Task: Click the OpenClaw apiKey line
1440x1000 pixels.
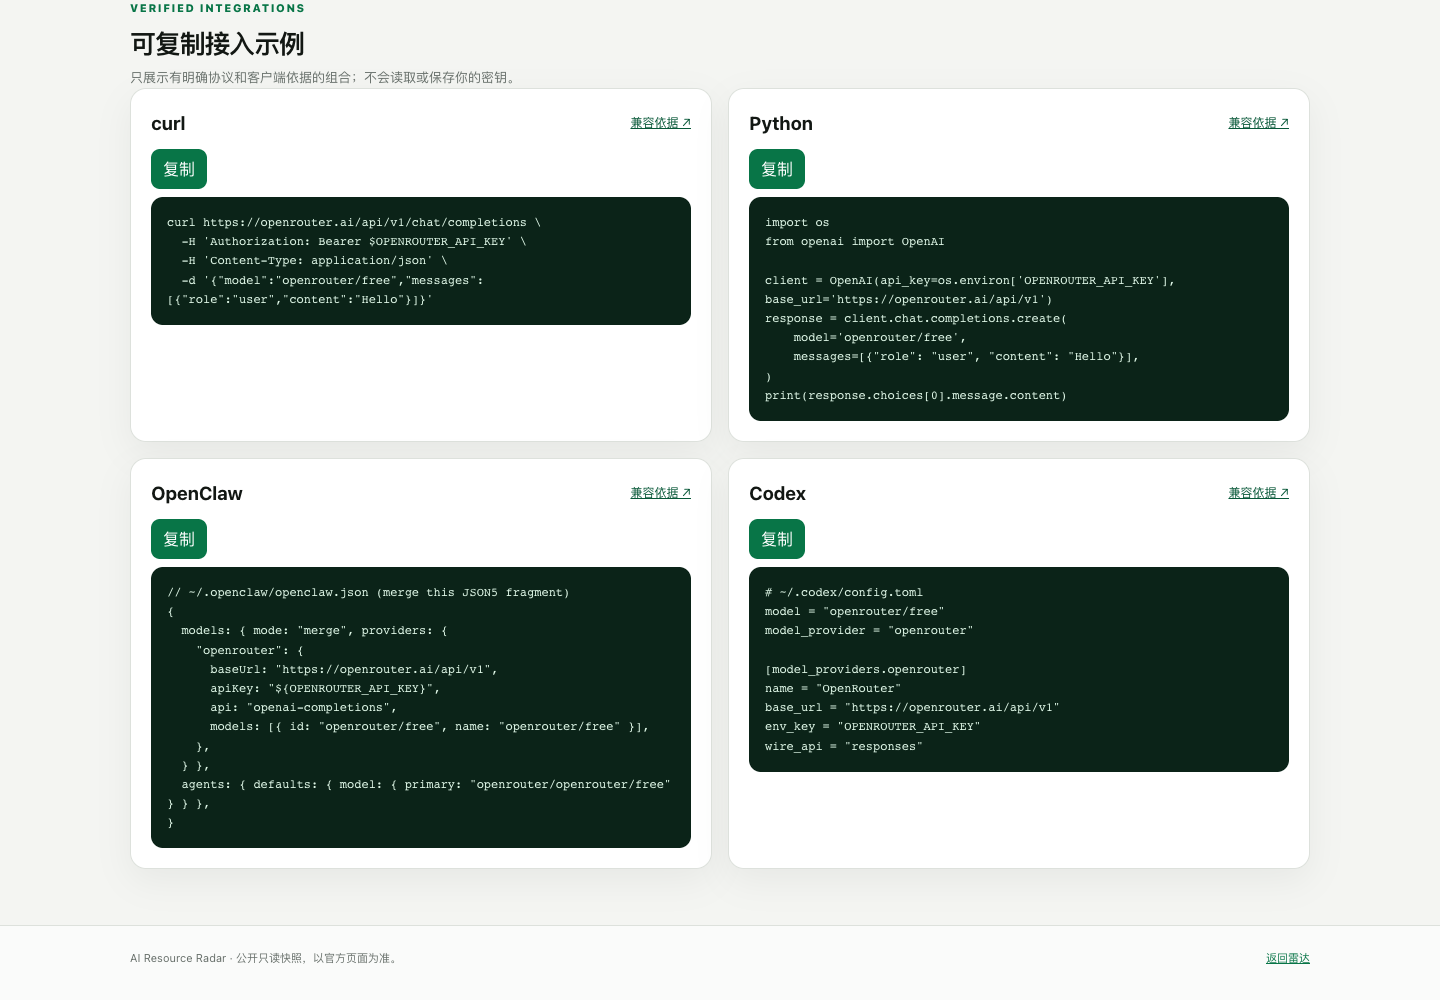Action: tap(325, 689)
